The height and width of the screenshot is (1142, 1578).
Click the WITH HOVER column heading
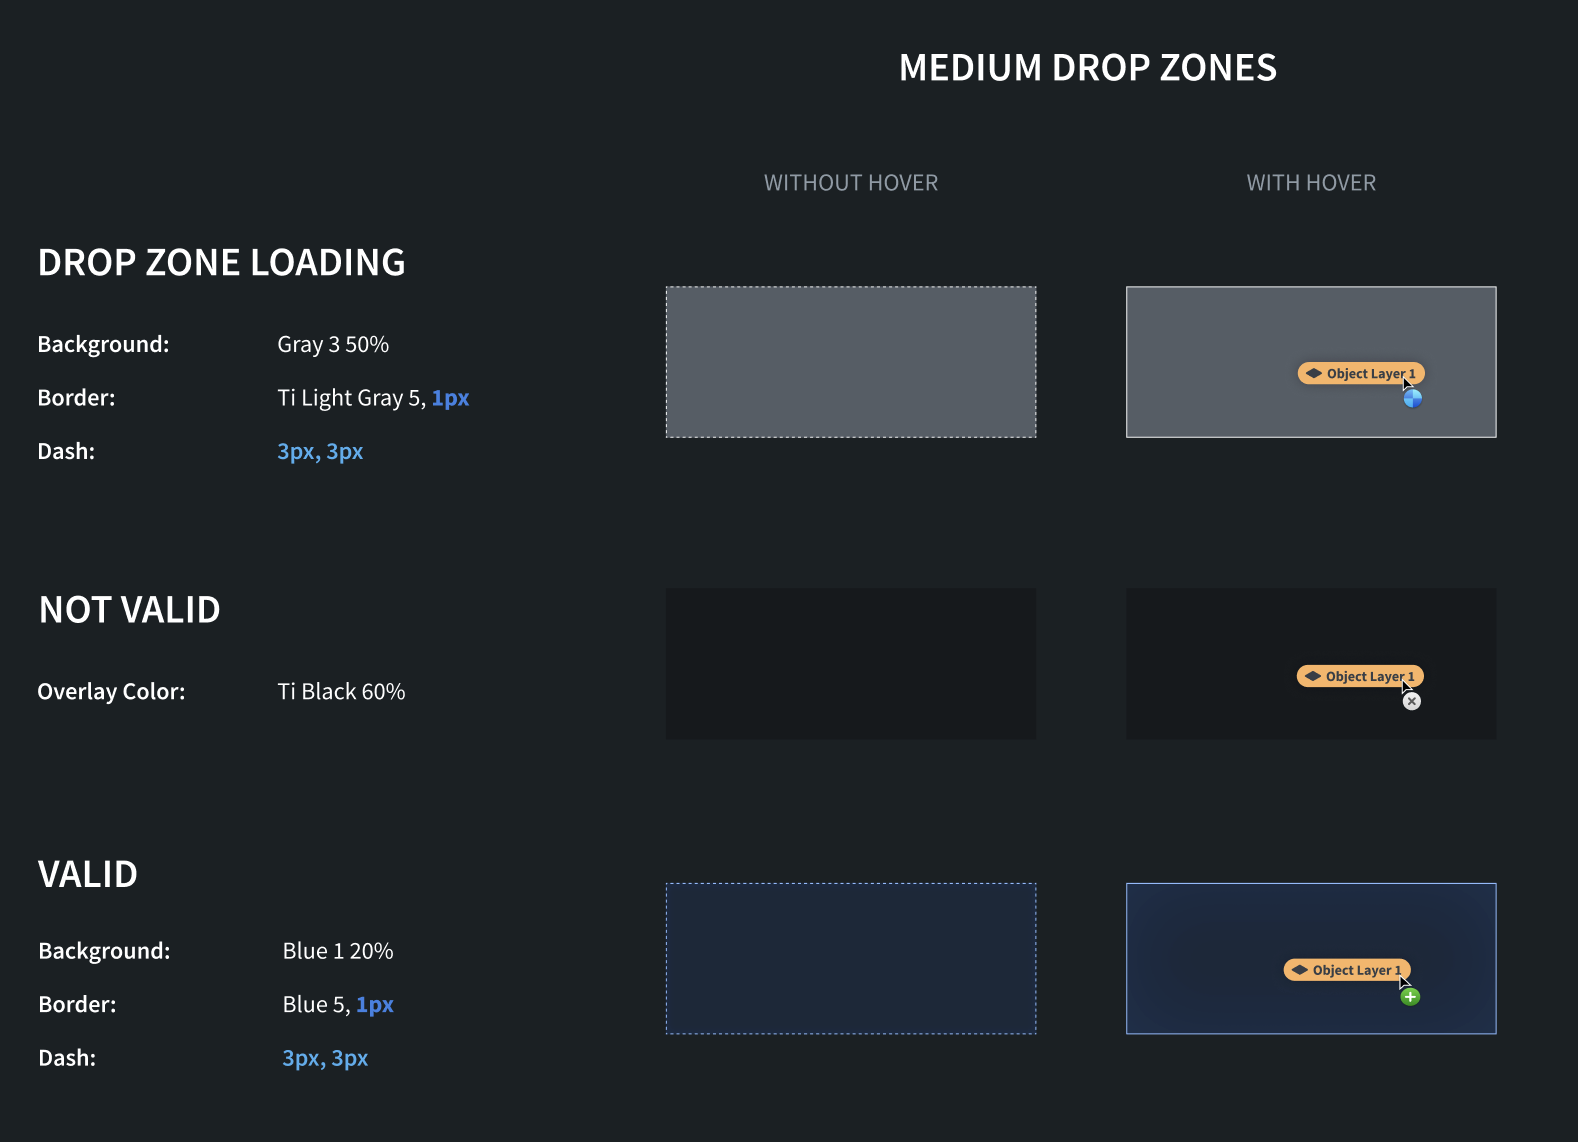tap(1311, 183)
